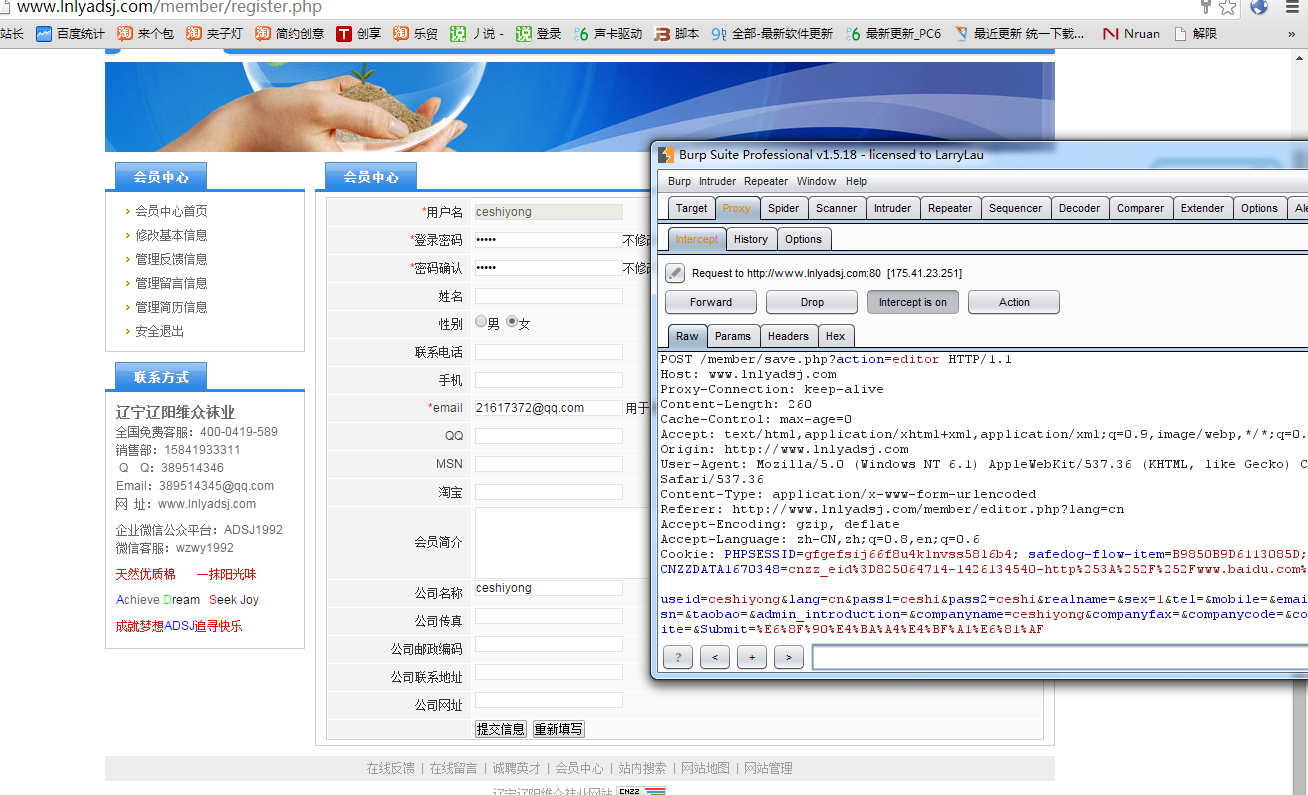Click the Drop button in Burp
Screen dimensions: 1308x795
click(x=812, y=302)
